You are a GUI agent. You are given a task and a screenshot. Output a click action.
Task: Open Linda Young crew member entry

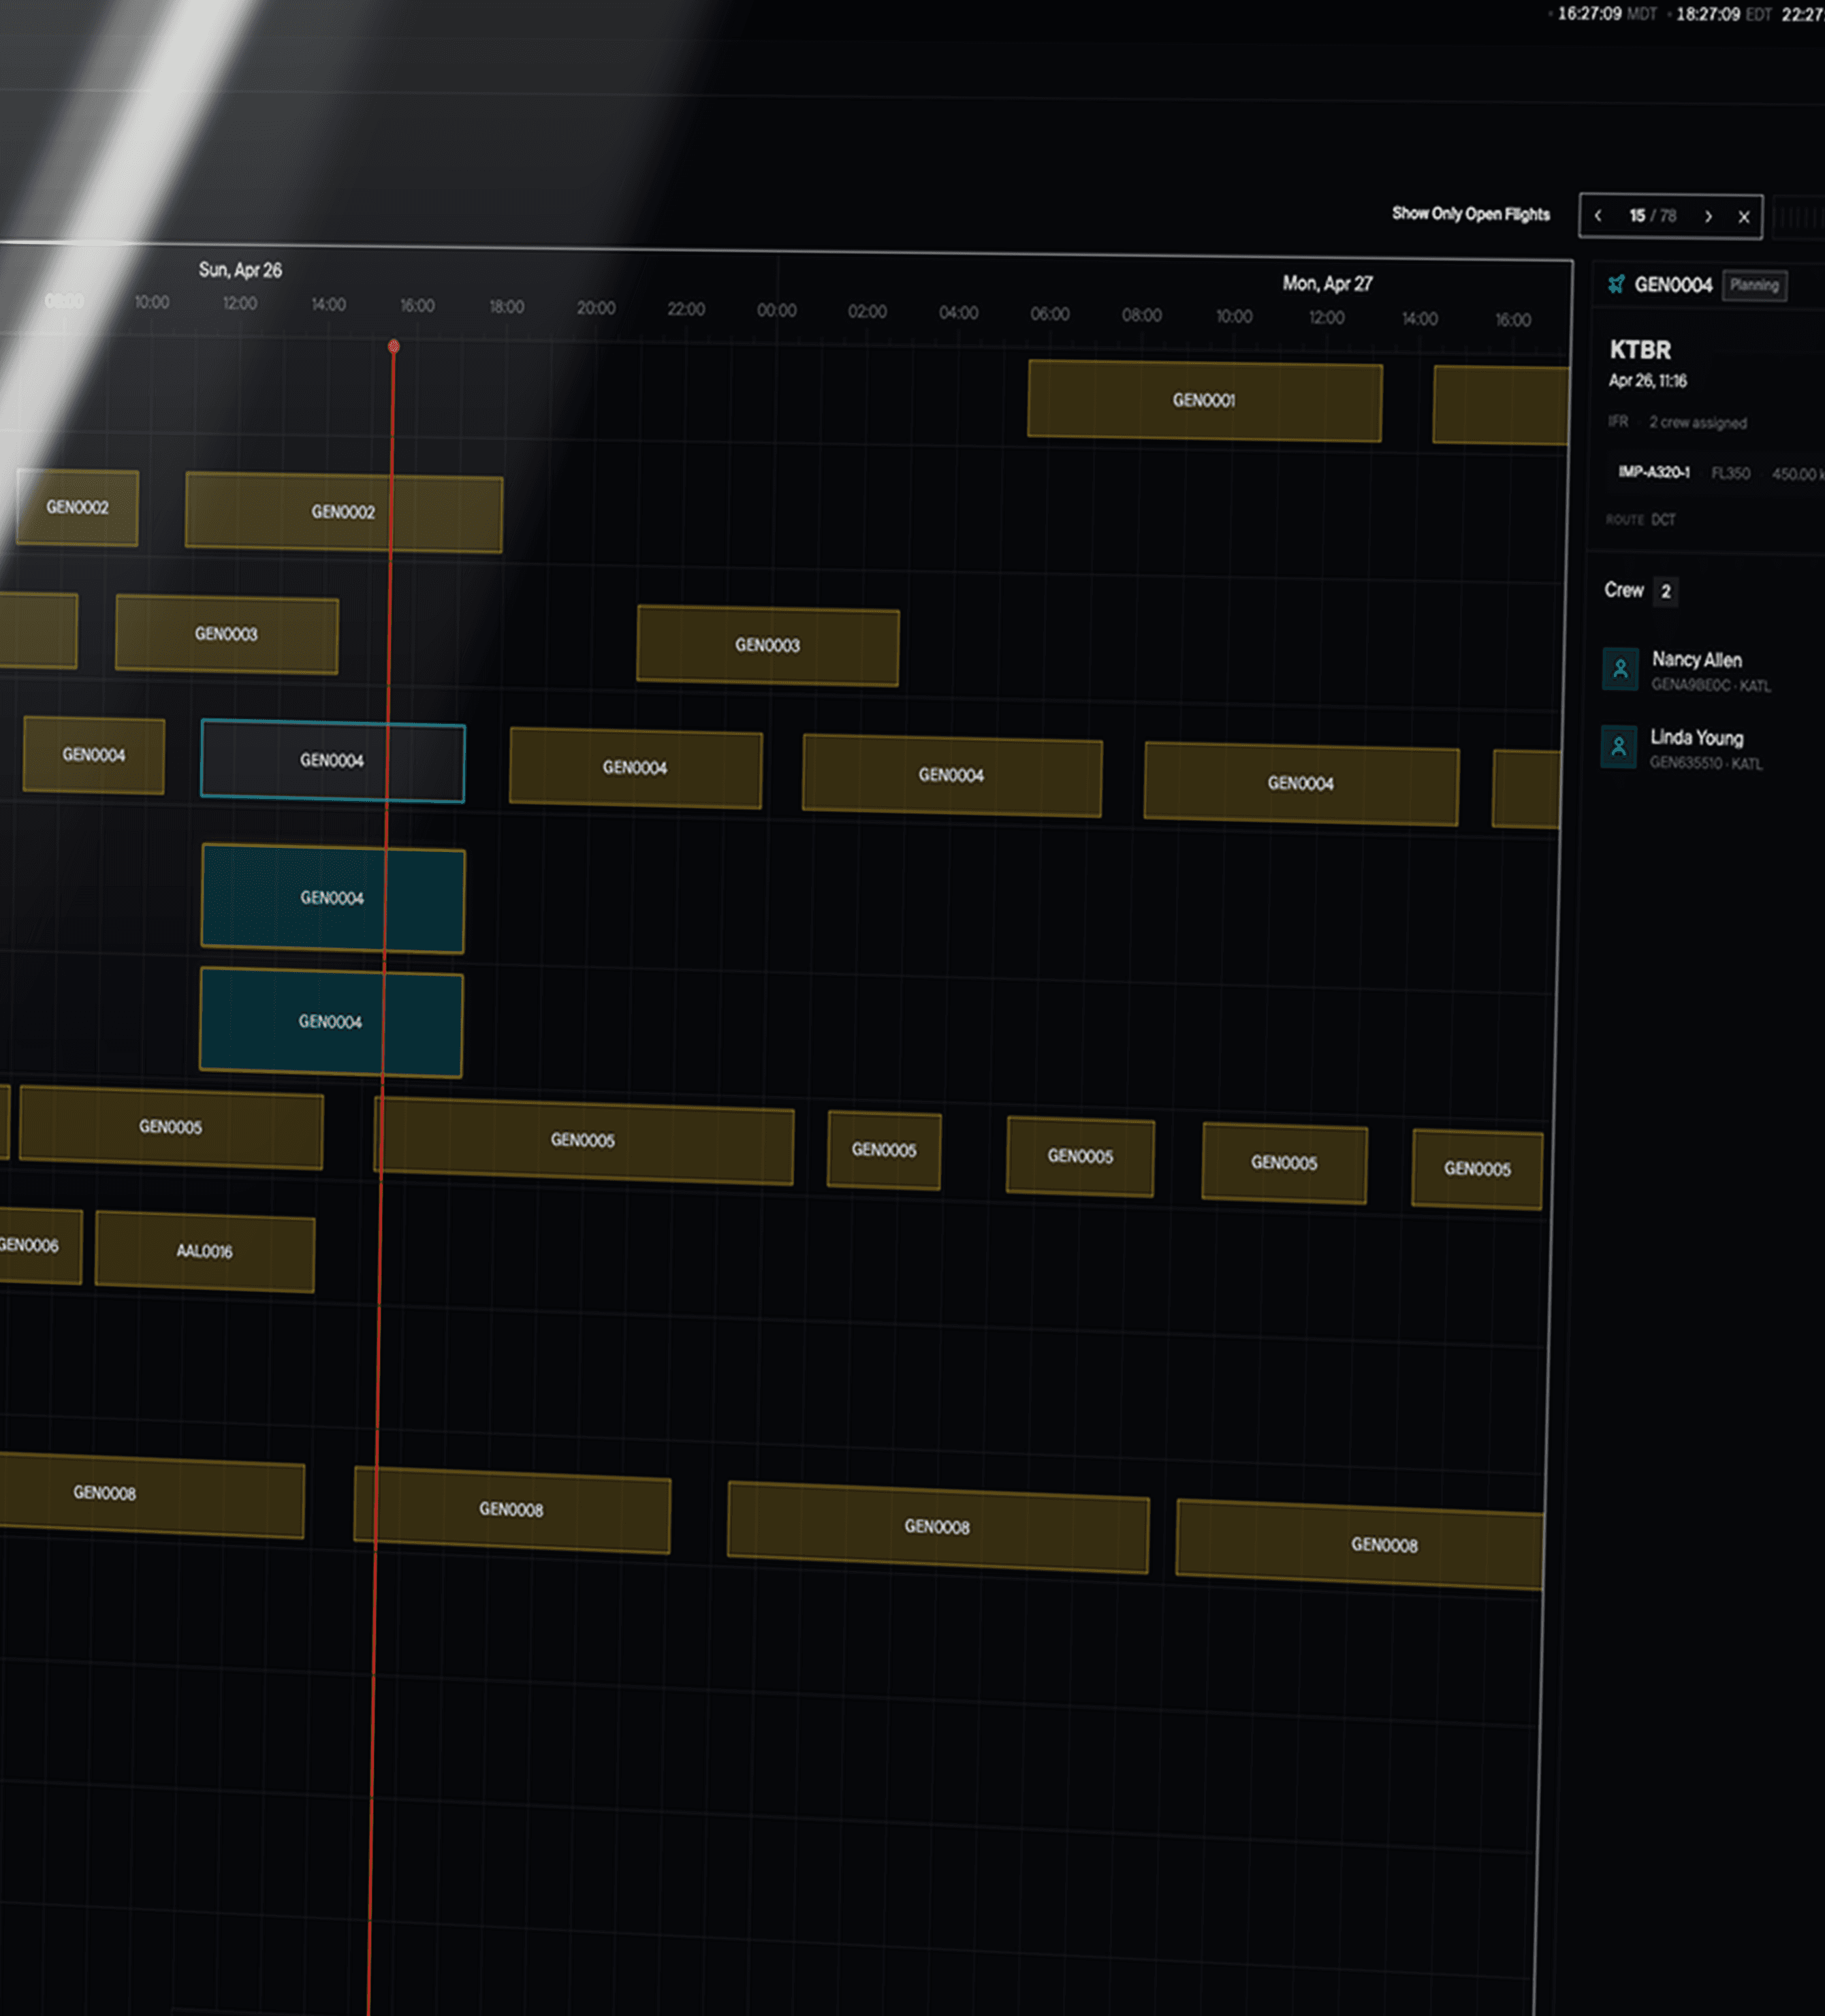1696,738
